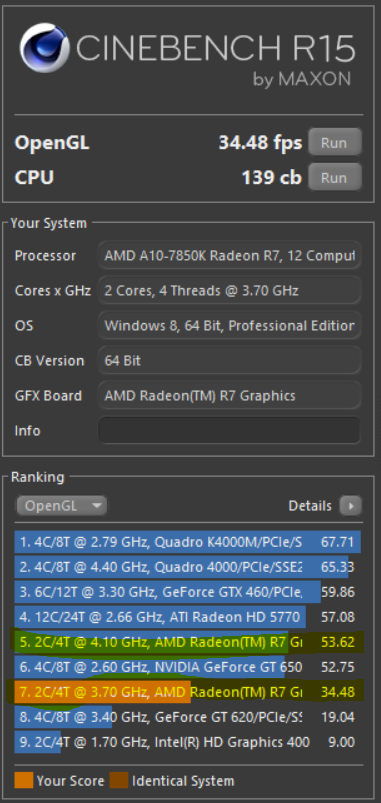Select the ATI Radeon HD 5770 entry
Image resolution: width=381 pixels, height=803 pixels.
pyautogui.click(x=187, y=617)
